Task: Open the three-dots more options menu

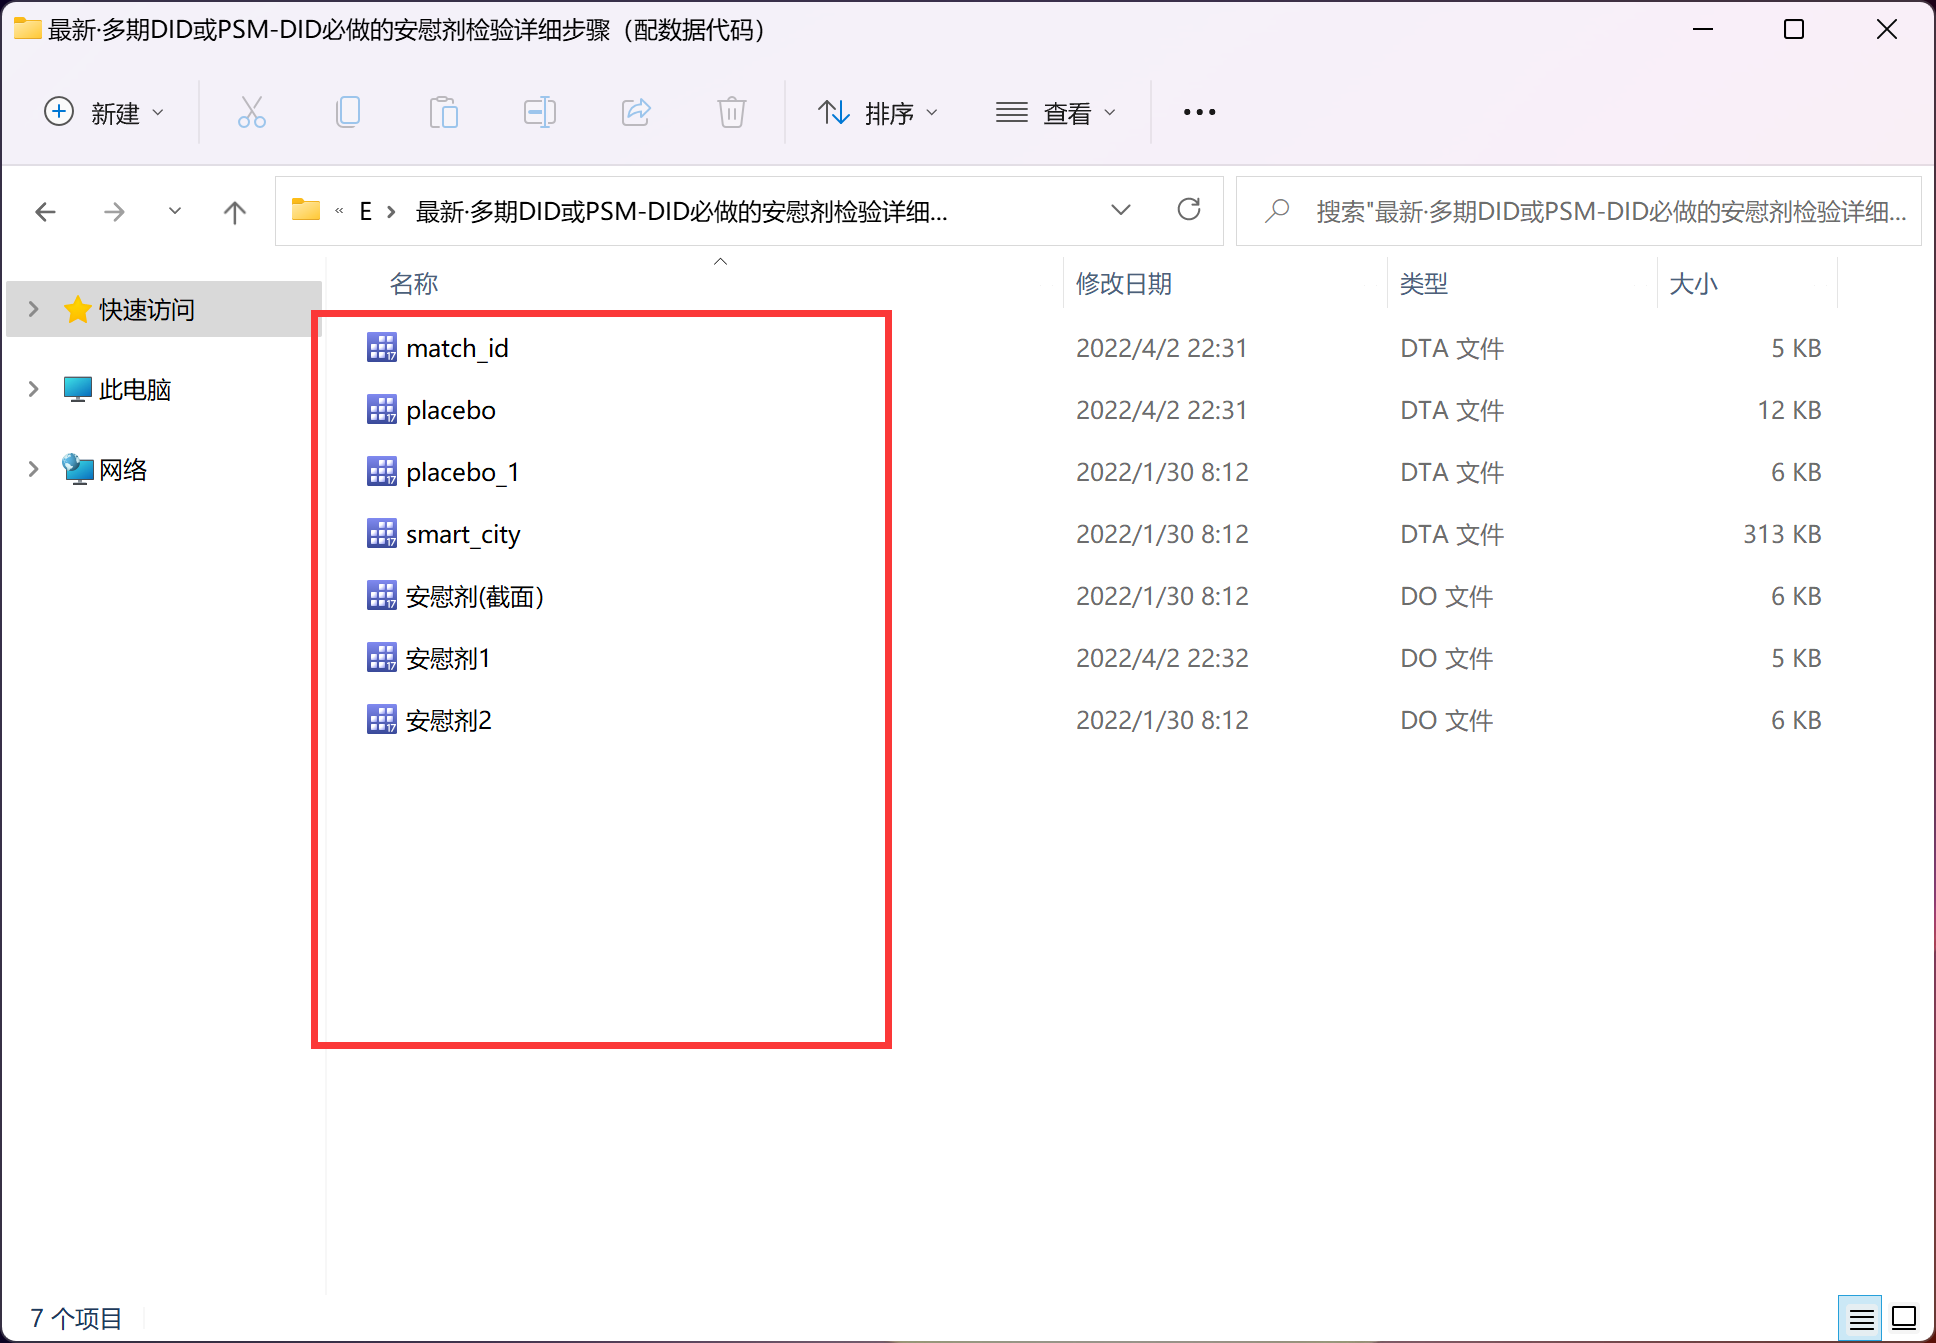Action: coord(1199,112)
